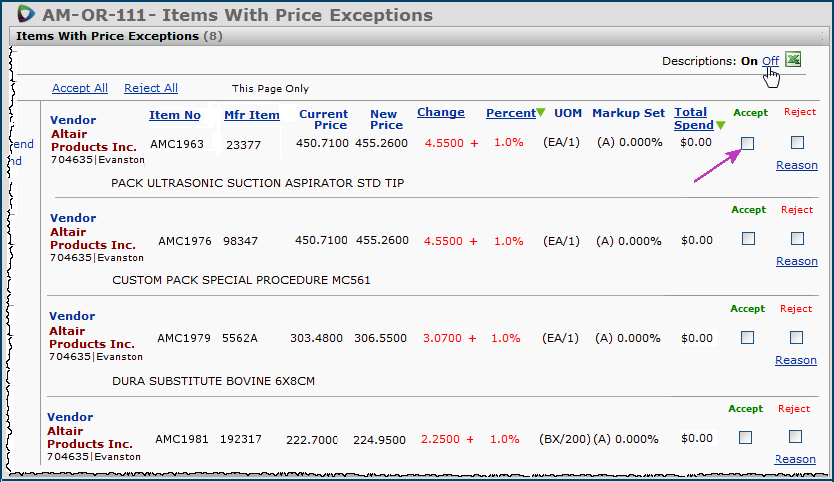Click the Reject All link
Image resolution: width=834 pixels, height=482 pixels.
pos(151,88)
